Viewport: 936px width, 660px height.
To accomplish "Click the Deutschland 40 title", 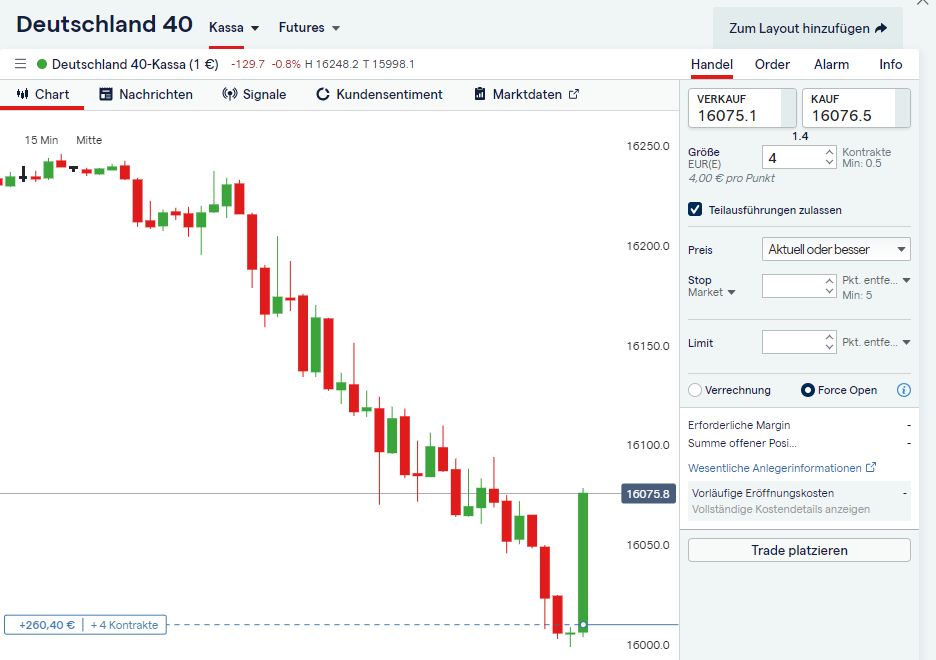I will 104,24.
